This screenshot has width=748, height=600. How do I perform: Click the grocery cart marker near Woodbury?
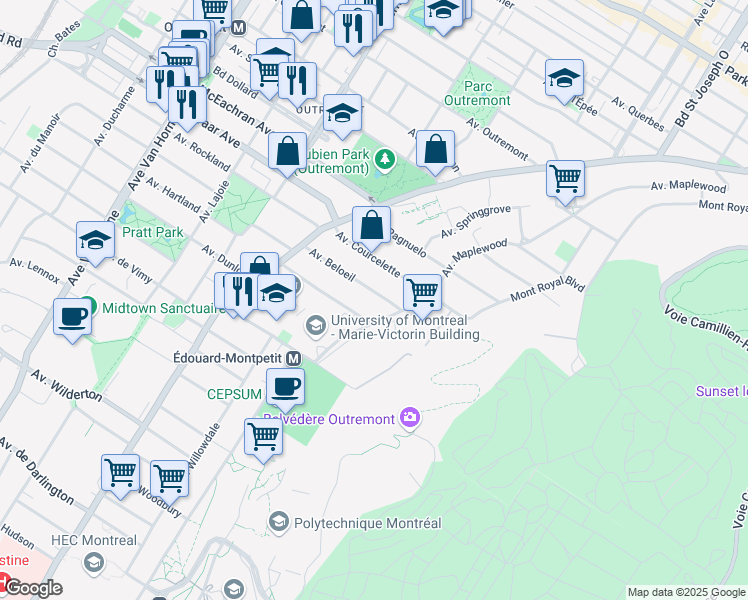(169, 483)
